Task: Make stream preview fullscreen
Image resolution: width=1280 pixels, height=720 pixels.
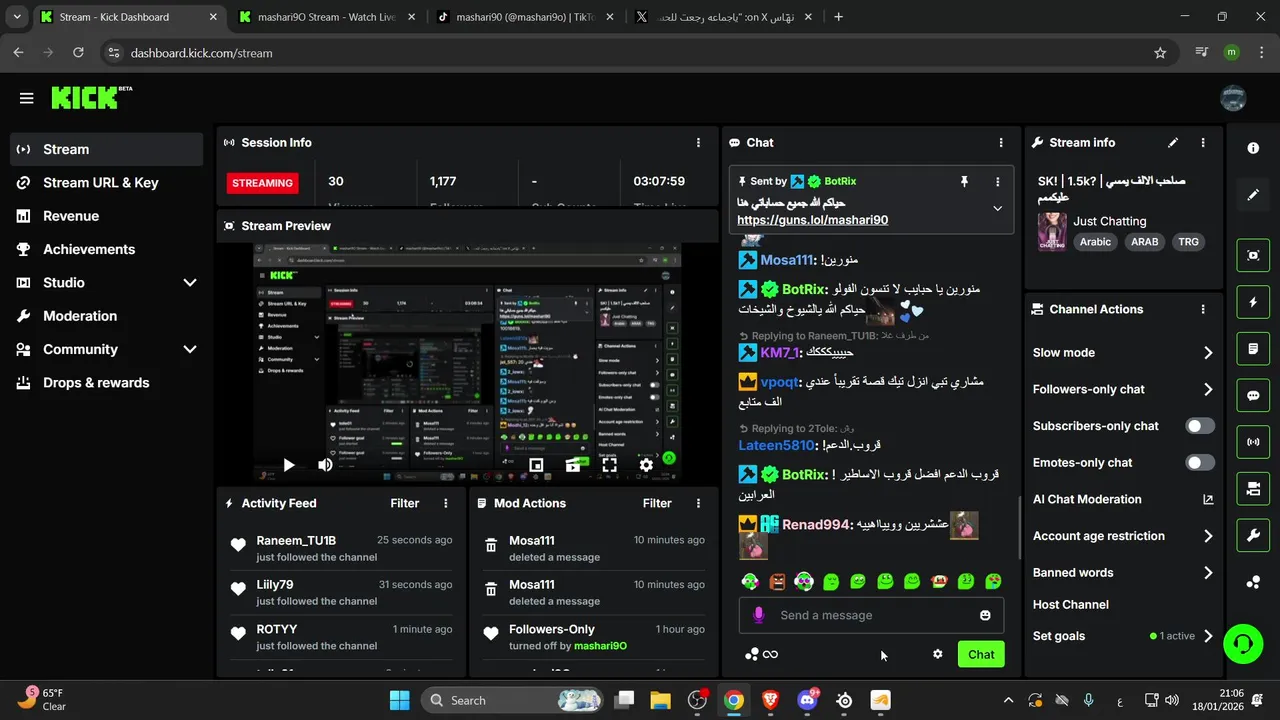Action: 609,465
